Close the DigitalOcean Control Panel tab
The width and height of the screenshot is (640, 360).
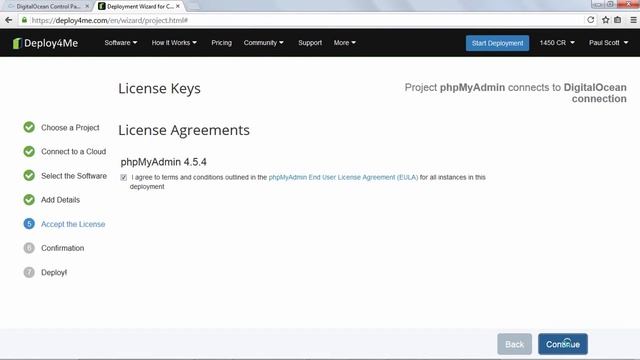pyautogui.click(x=87, y=6)
